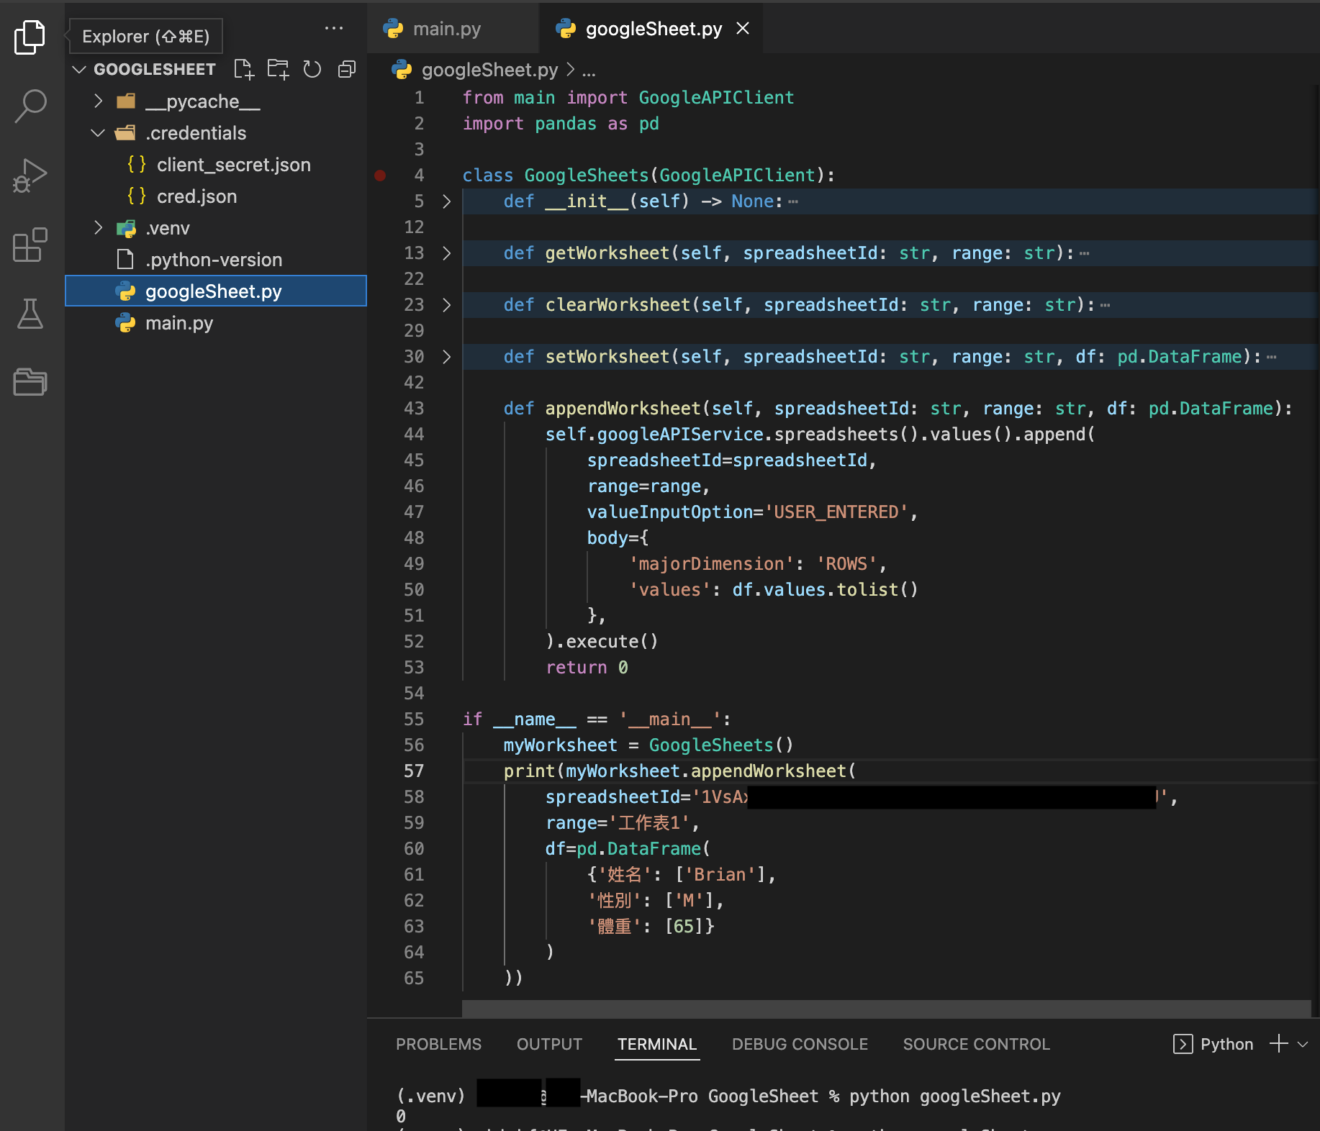Collapse the .credentials folder
The height and width of the screenshot is (1131, 1320).
coord(97,132)
